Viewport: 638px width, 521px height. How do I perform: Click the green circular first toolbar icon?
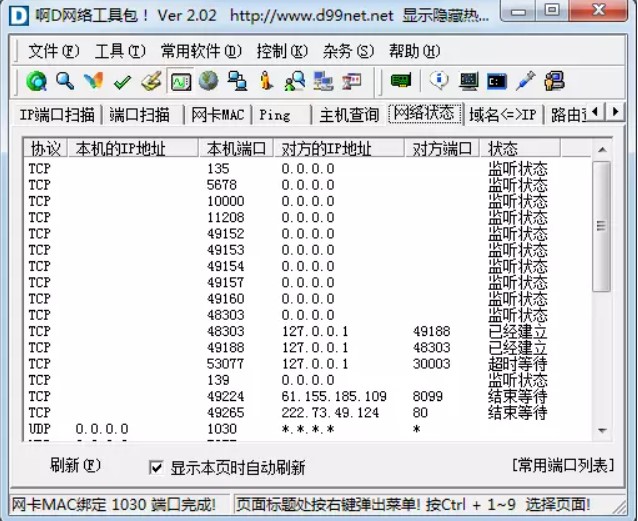37,81
